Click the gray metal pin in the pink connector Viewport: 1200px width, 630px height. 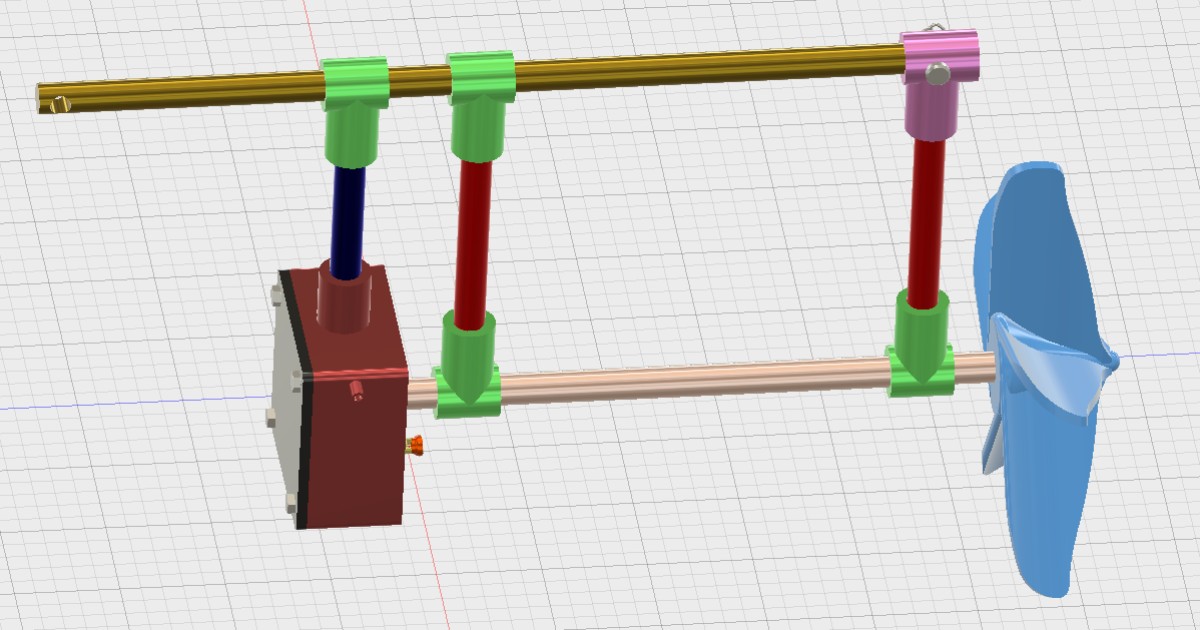click(937, 73)
